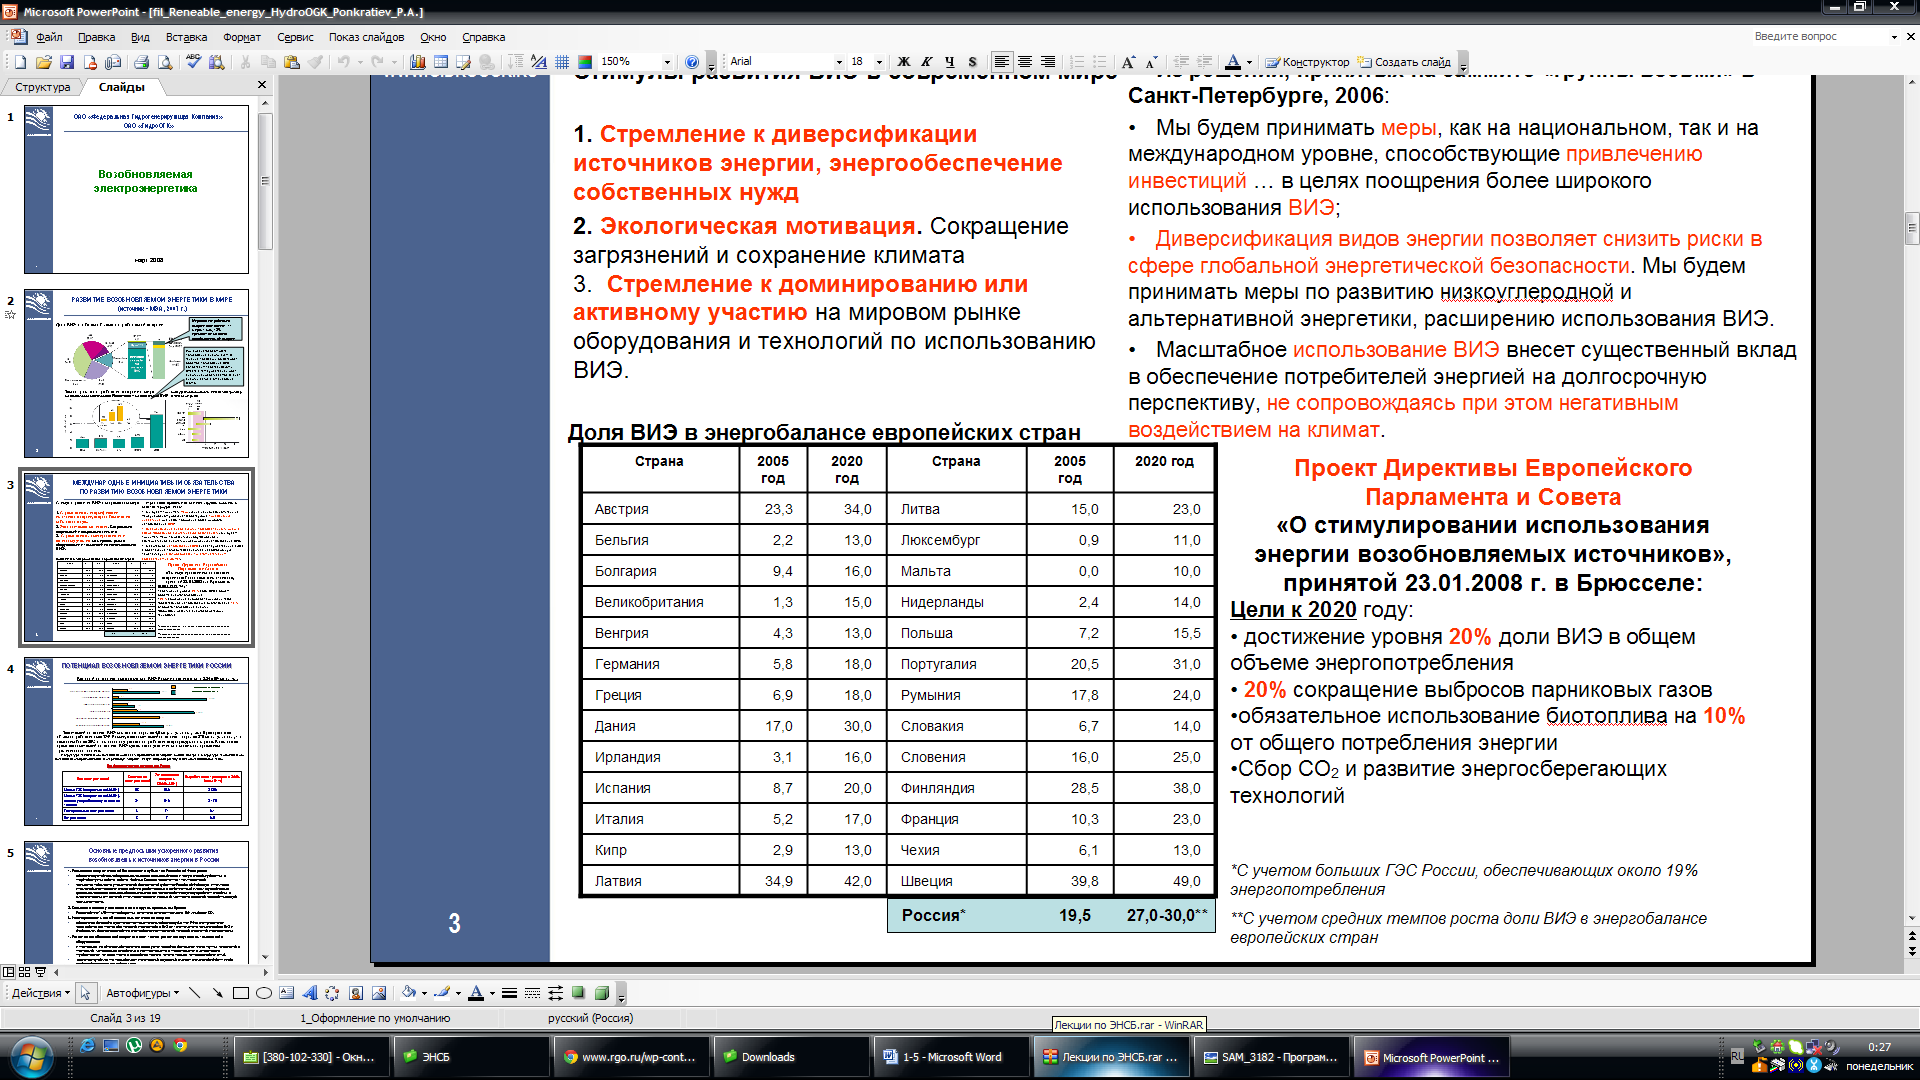
Task: Open the Файл menu
Action: coord(49,37)
